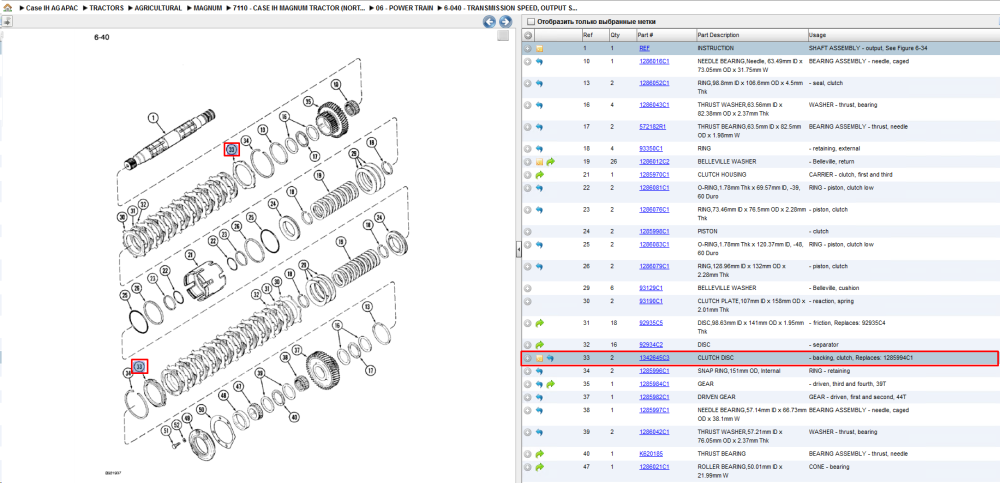This screenshot has height=483, width=1000.
Task: Click green arrow icon in Ref 31 DISC row
Action: tap(539, 323)
